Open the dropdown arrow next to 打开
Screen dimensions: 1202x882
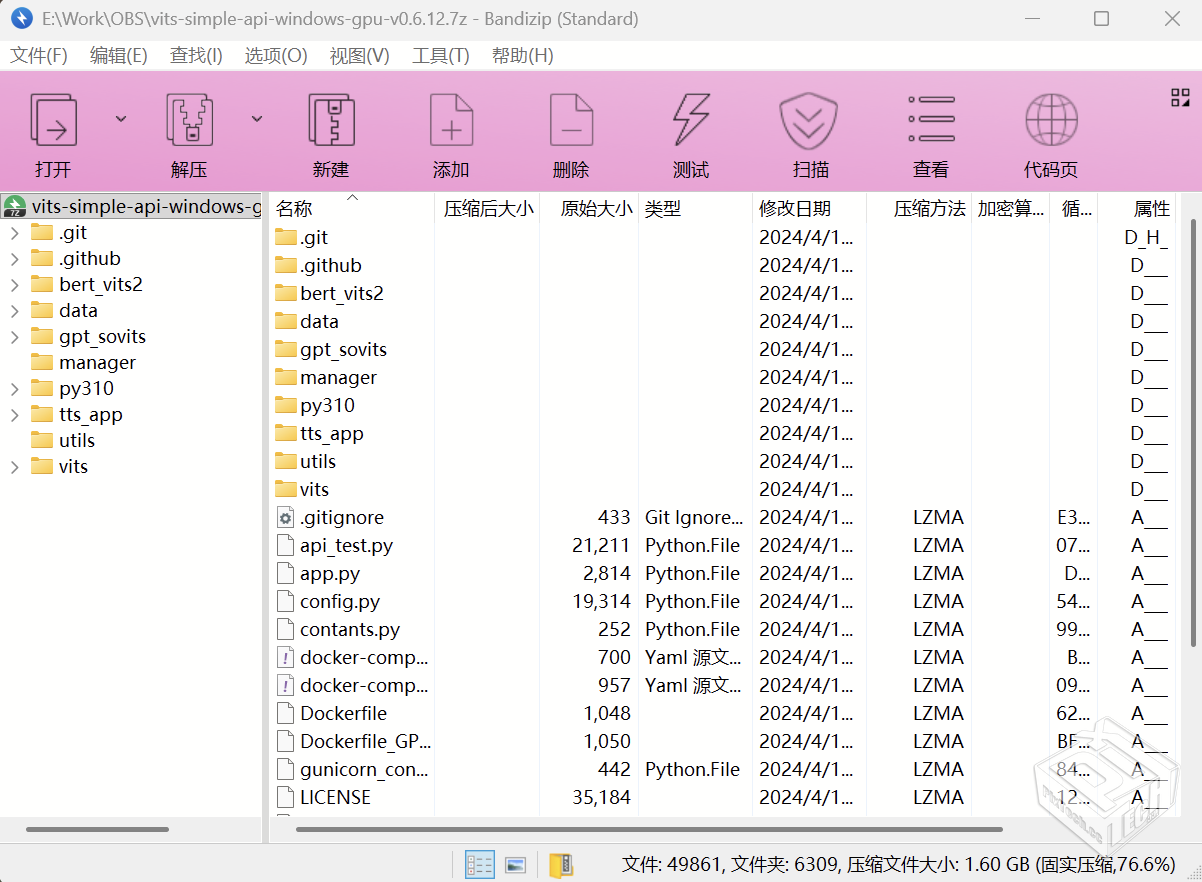click(x=121, y=118)
